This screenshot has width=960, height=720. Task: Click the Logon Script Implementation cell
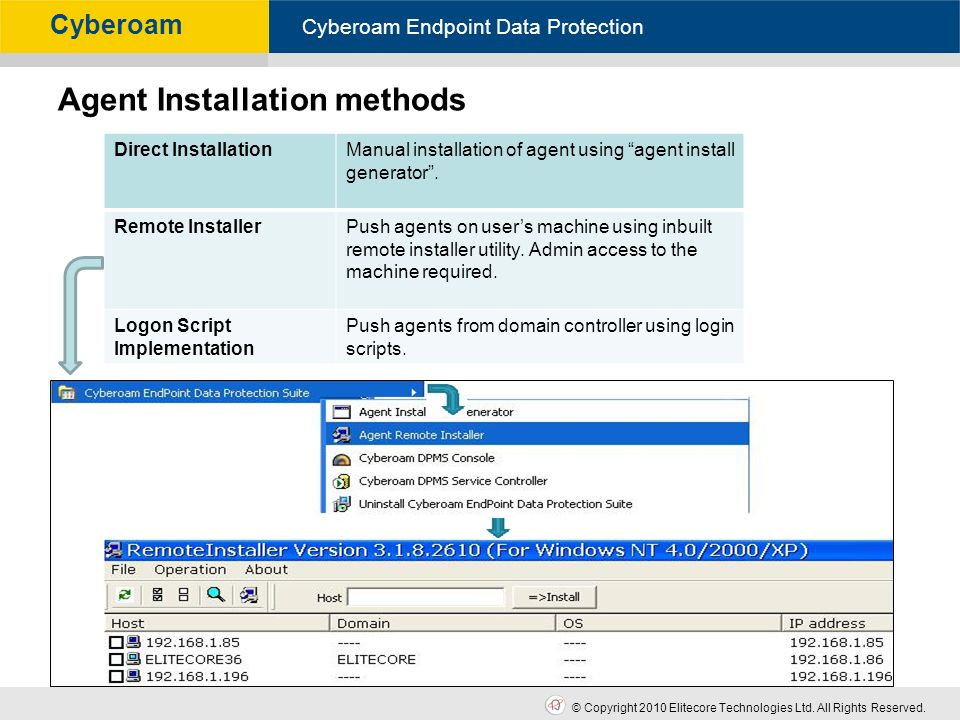pyautogui.click(x=220, y=337)
